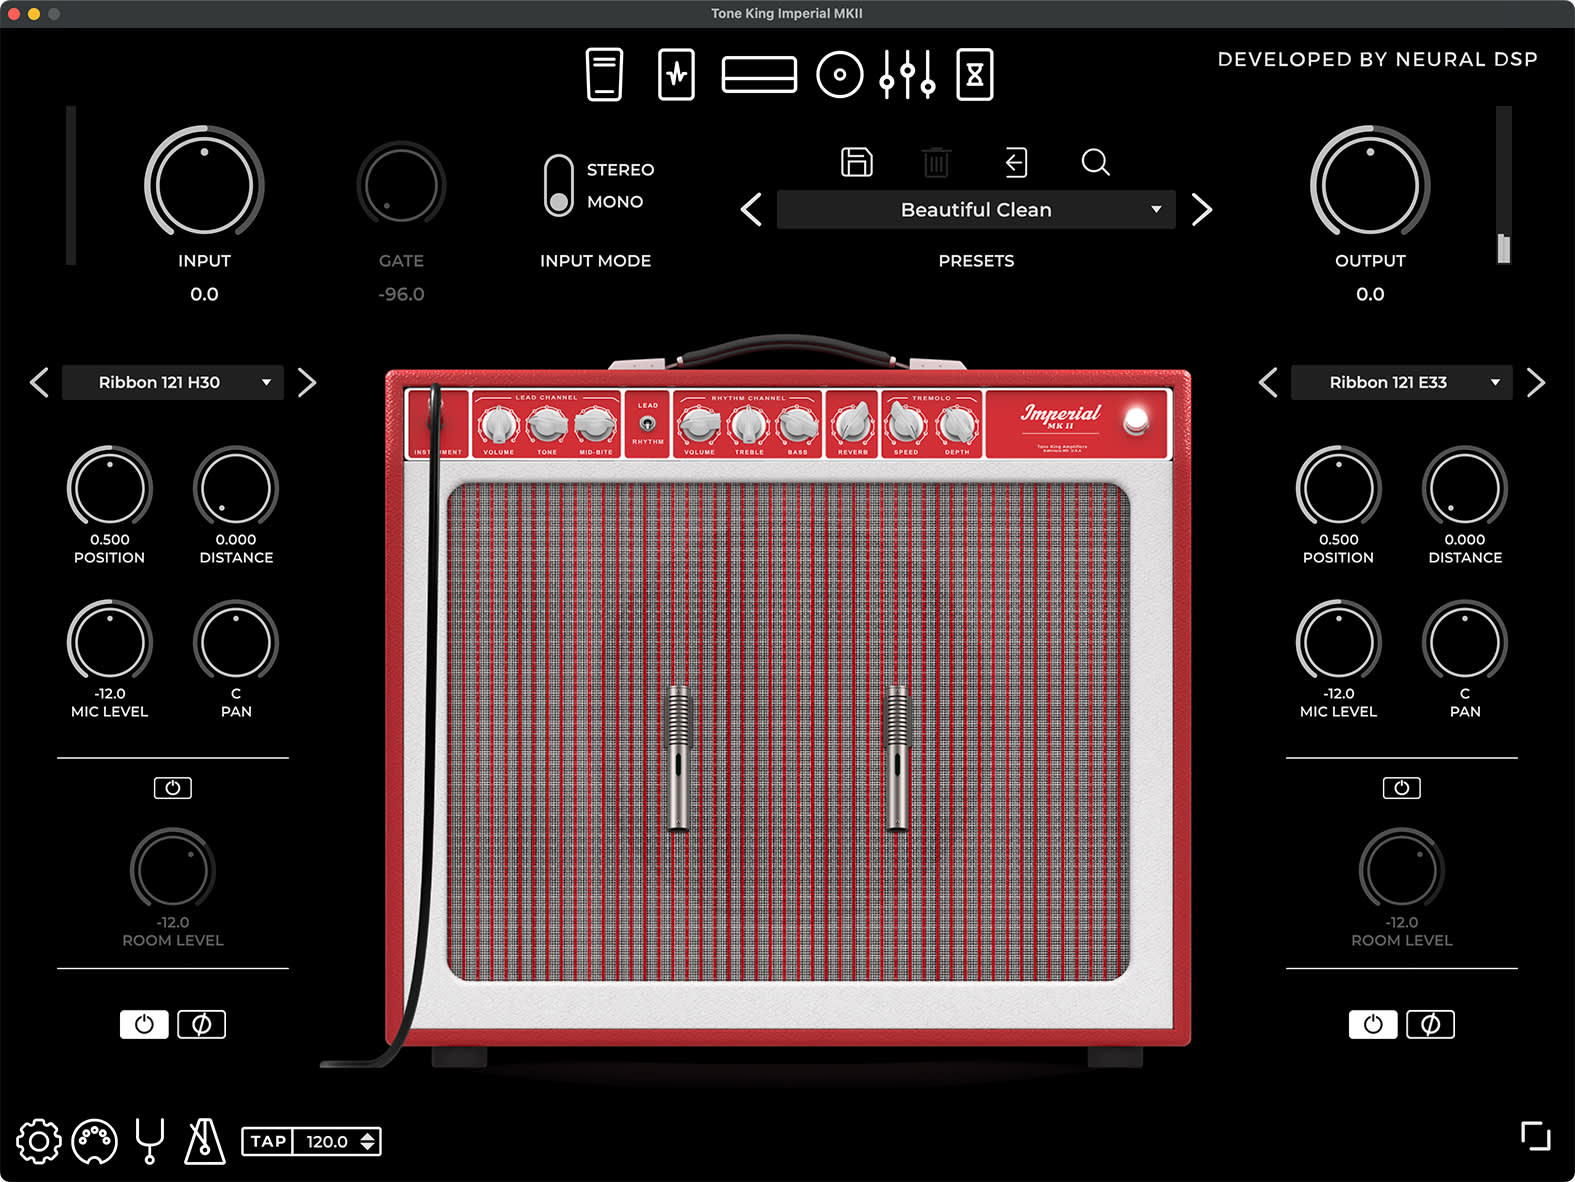The width and height of the screenshot is (1575, 1182).
Task: Select next left mic model
Action: pos(307,382)
